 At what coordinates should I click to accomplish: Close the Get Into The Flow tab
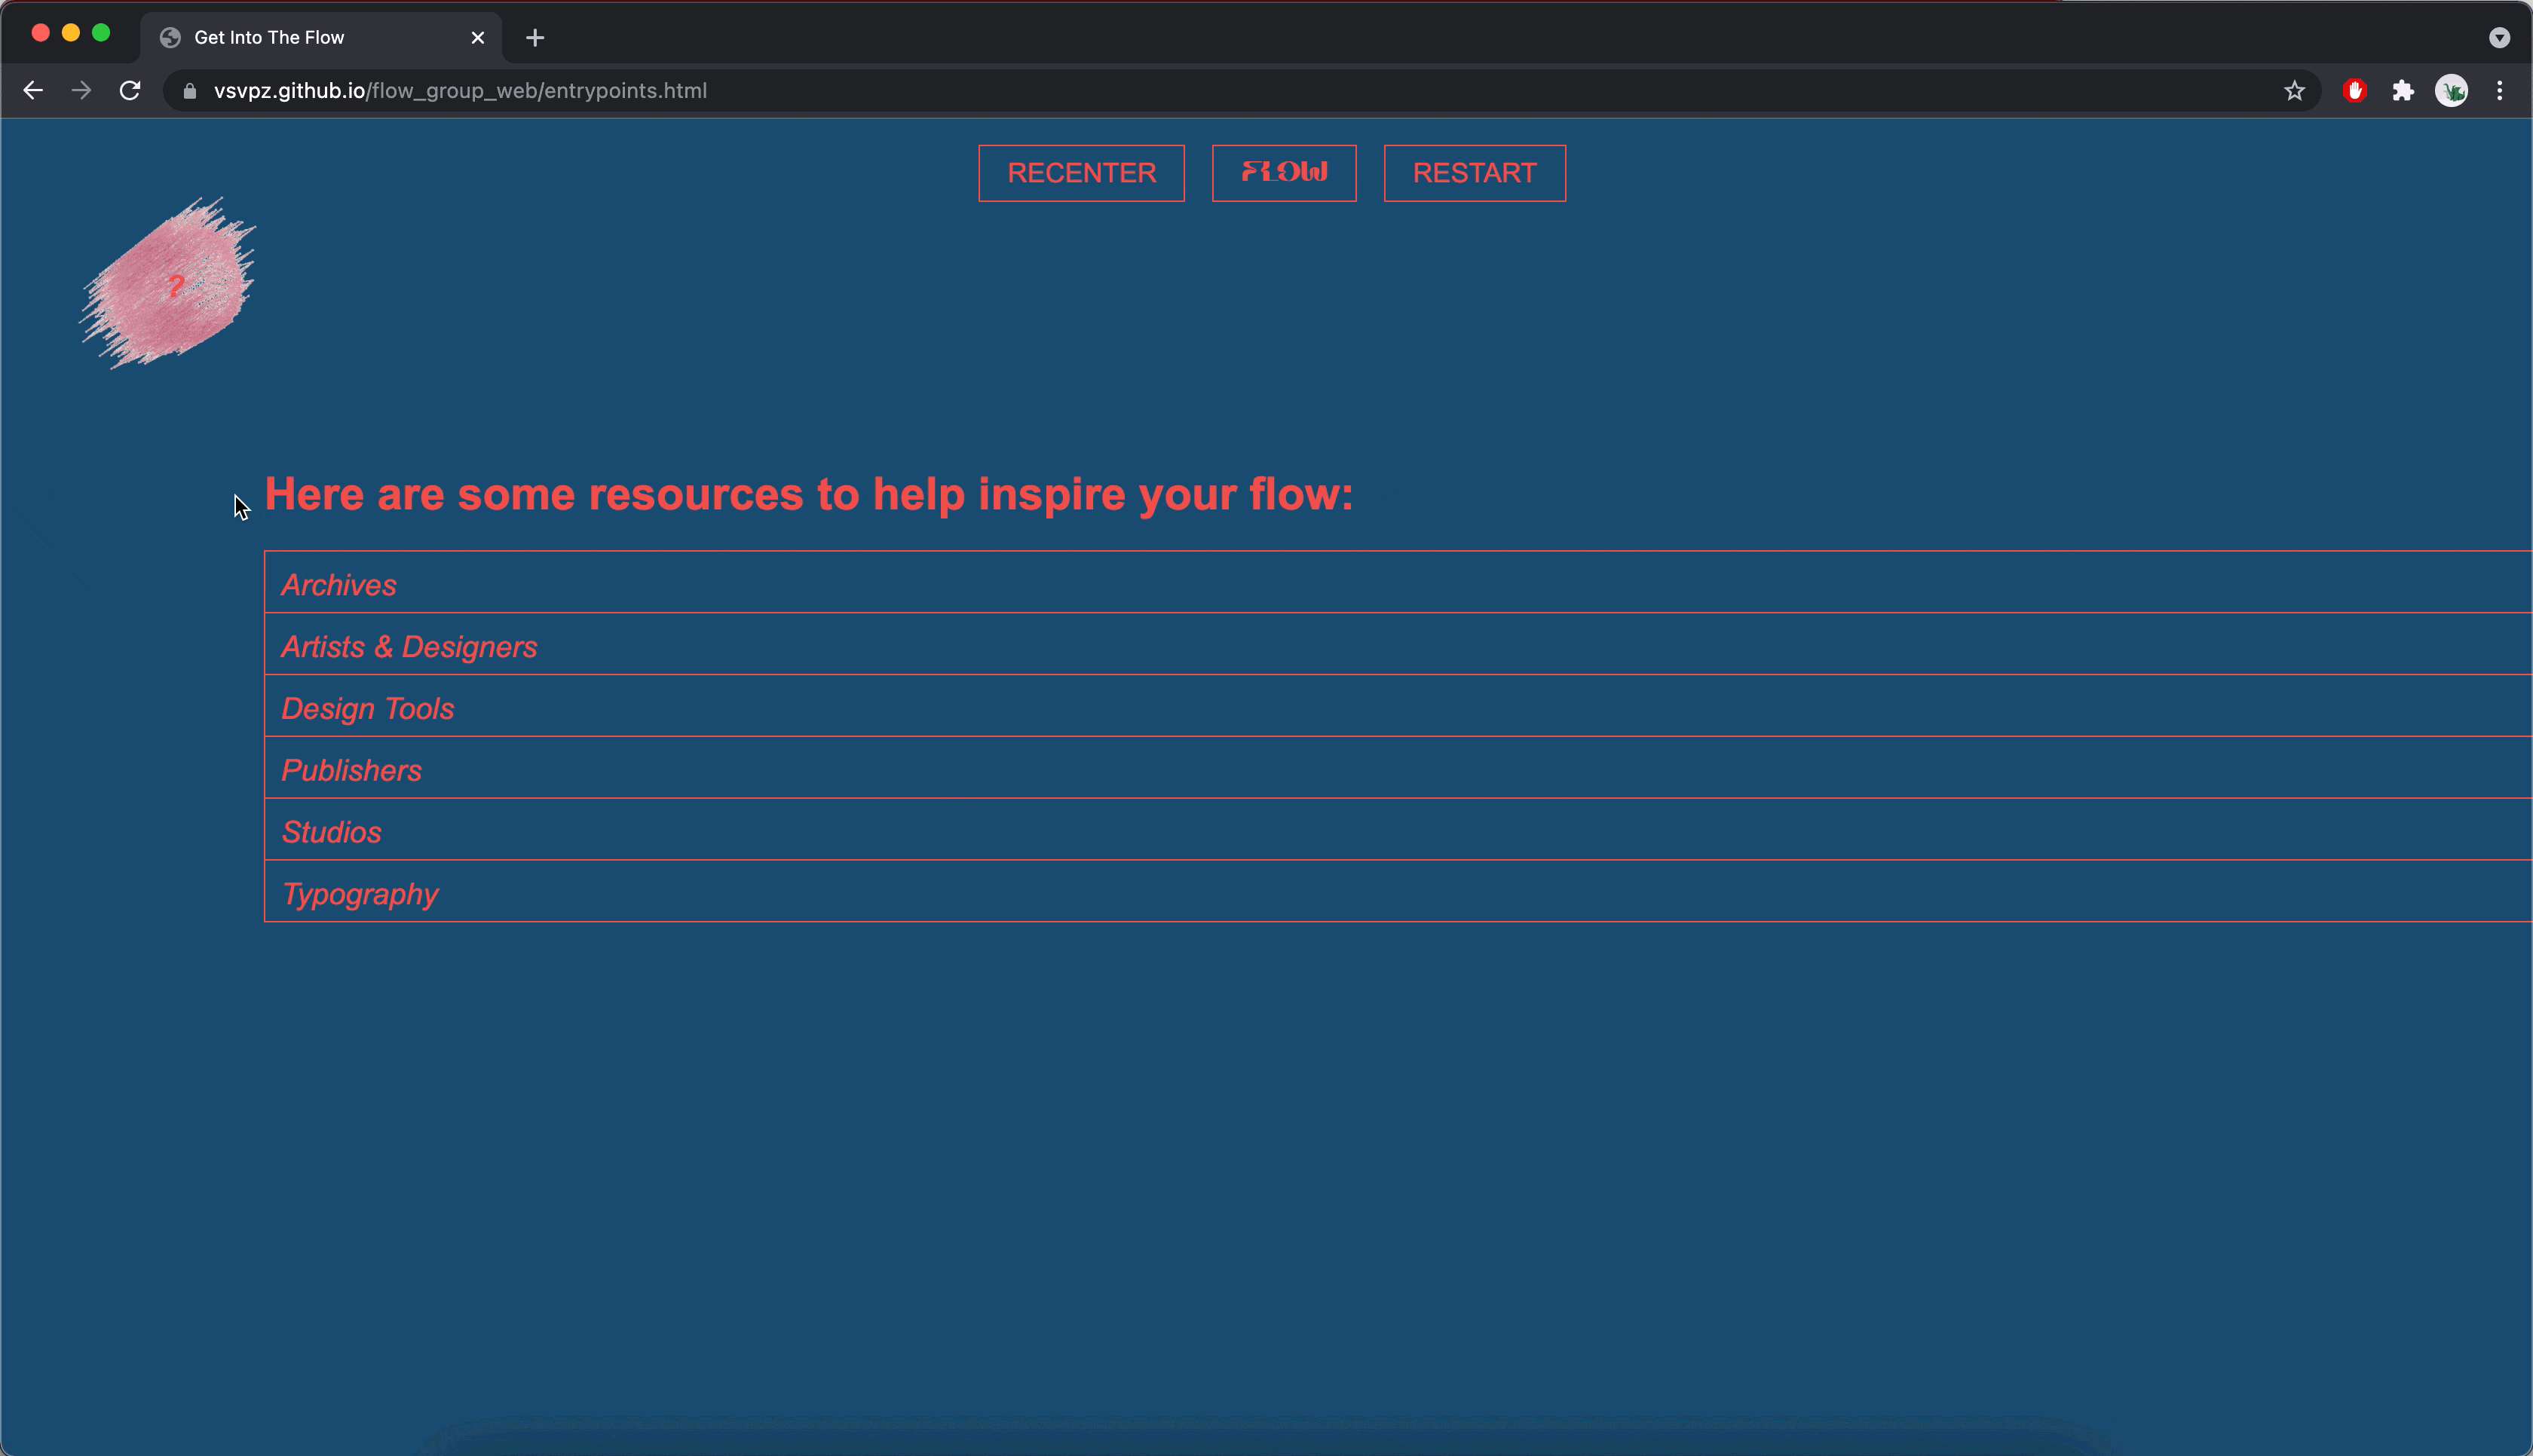pyautogui.click(x=478, y=38)
